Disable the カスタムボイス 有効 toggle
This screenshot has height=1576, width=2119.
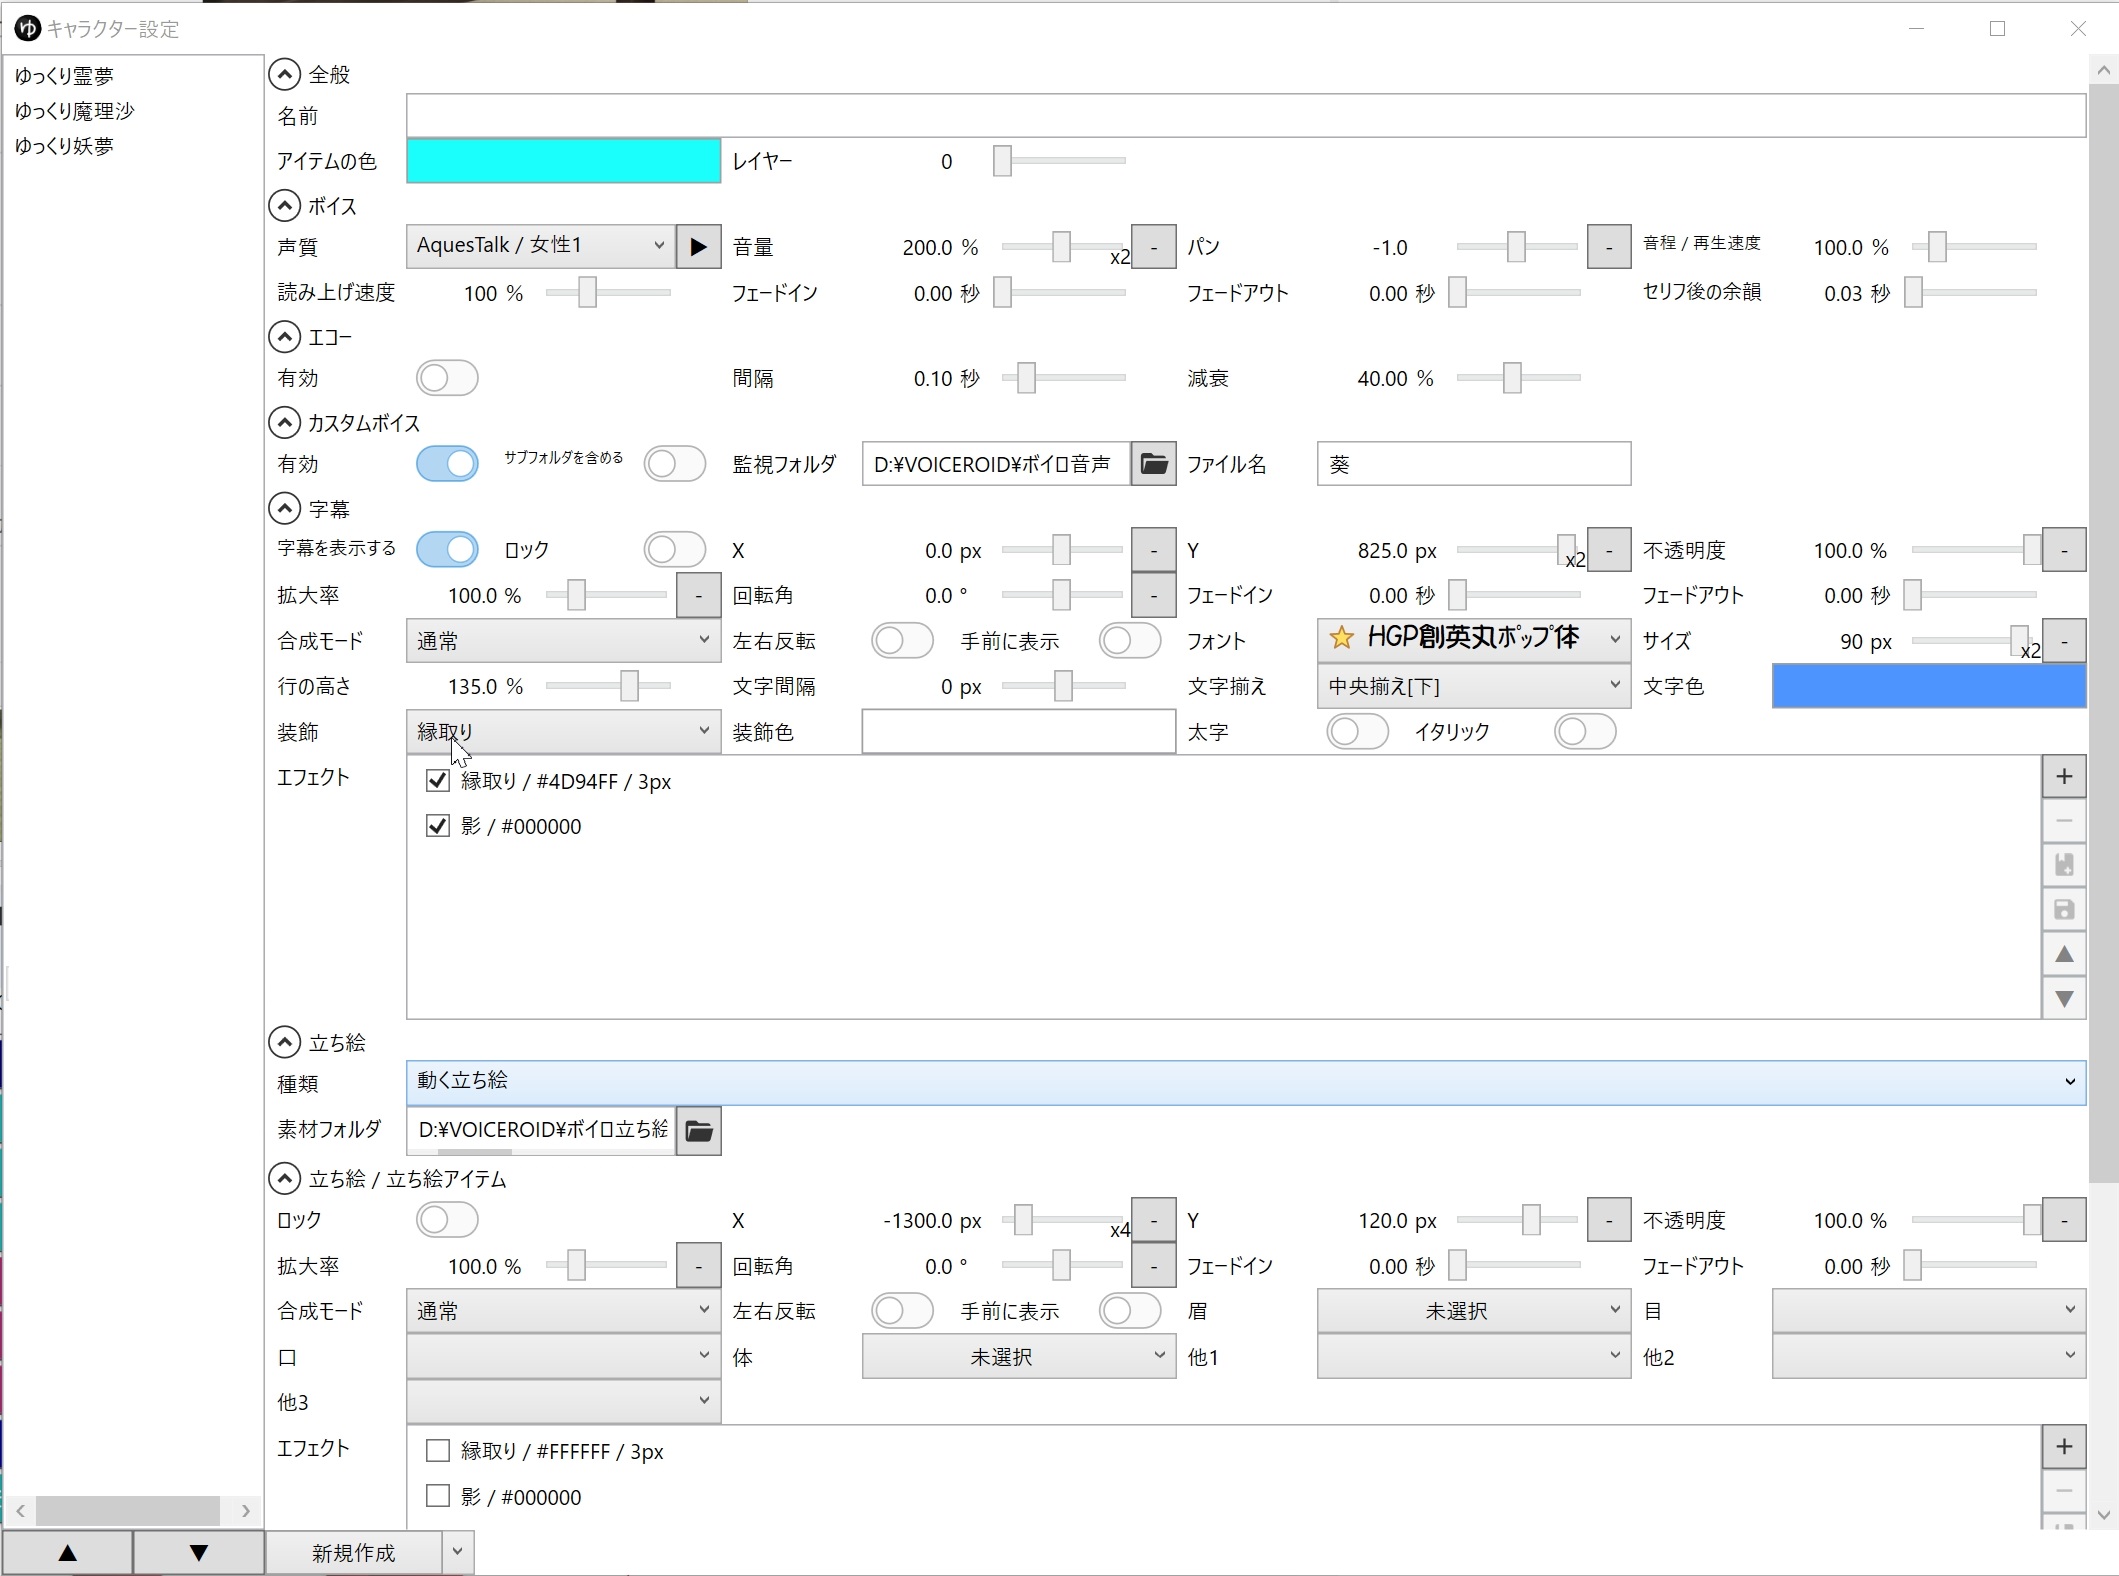coord(447,464)
